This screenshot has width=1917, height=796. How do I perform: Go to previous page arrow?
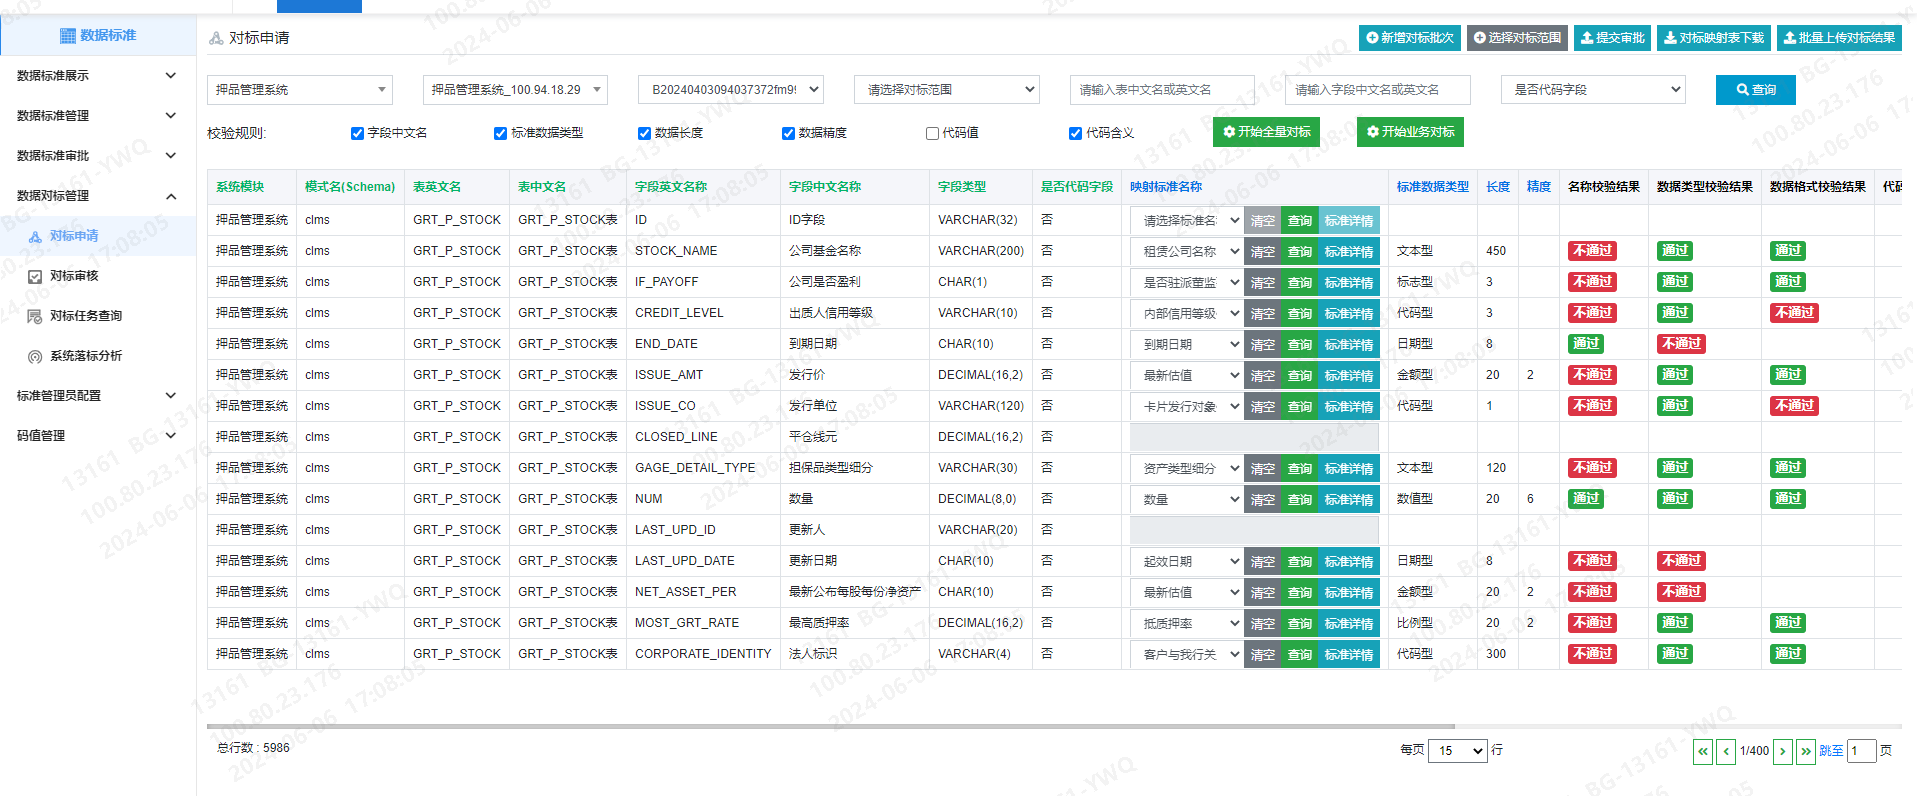tap(1726, 751)
